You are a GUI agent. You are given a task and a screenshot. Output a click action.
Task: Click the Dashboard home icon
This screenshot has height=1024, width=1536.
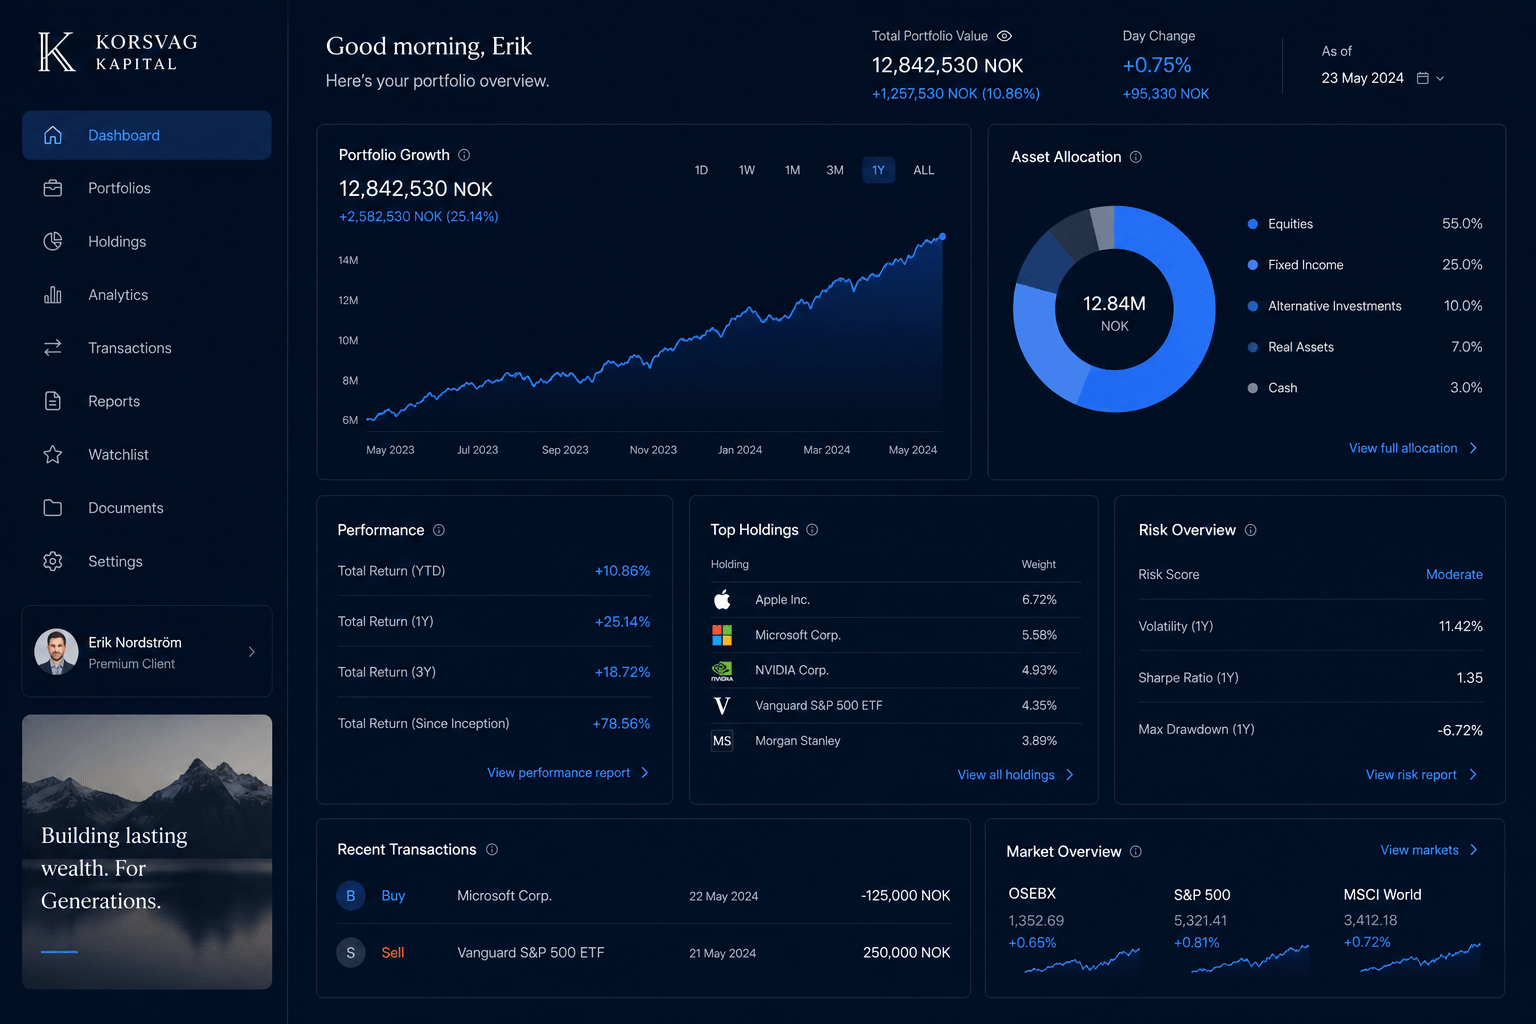click(x=53, y=135)
